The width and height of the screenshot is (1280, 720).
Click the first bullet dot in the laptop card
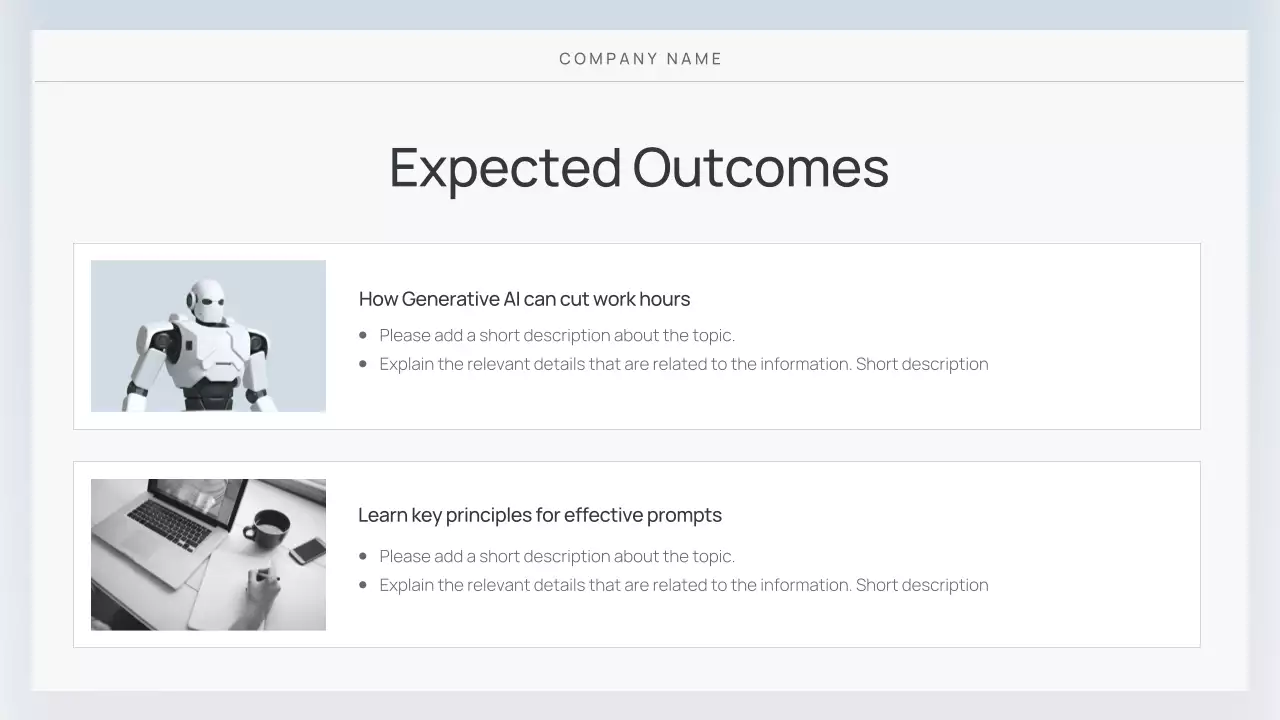point(363,556)
